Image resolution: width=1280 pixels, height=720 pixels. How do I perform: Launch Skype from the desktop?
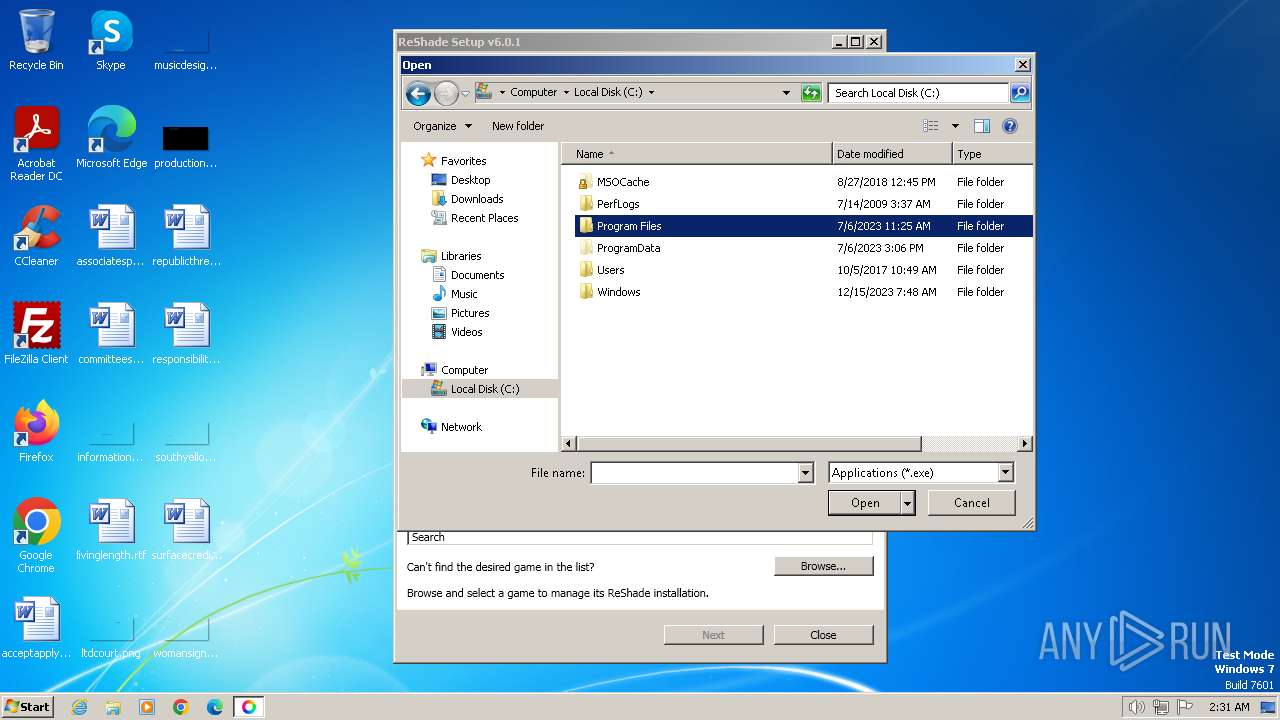tap(111, 40)
